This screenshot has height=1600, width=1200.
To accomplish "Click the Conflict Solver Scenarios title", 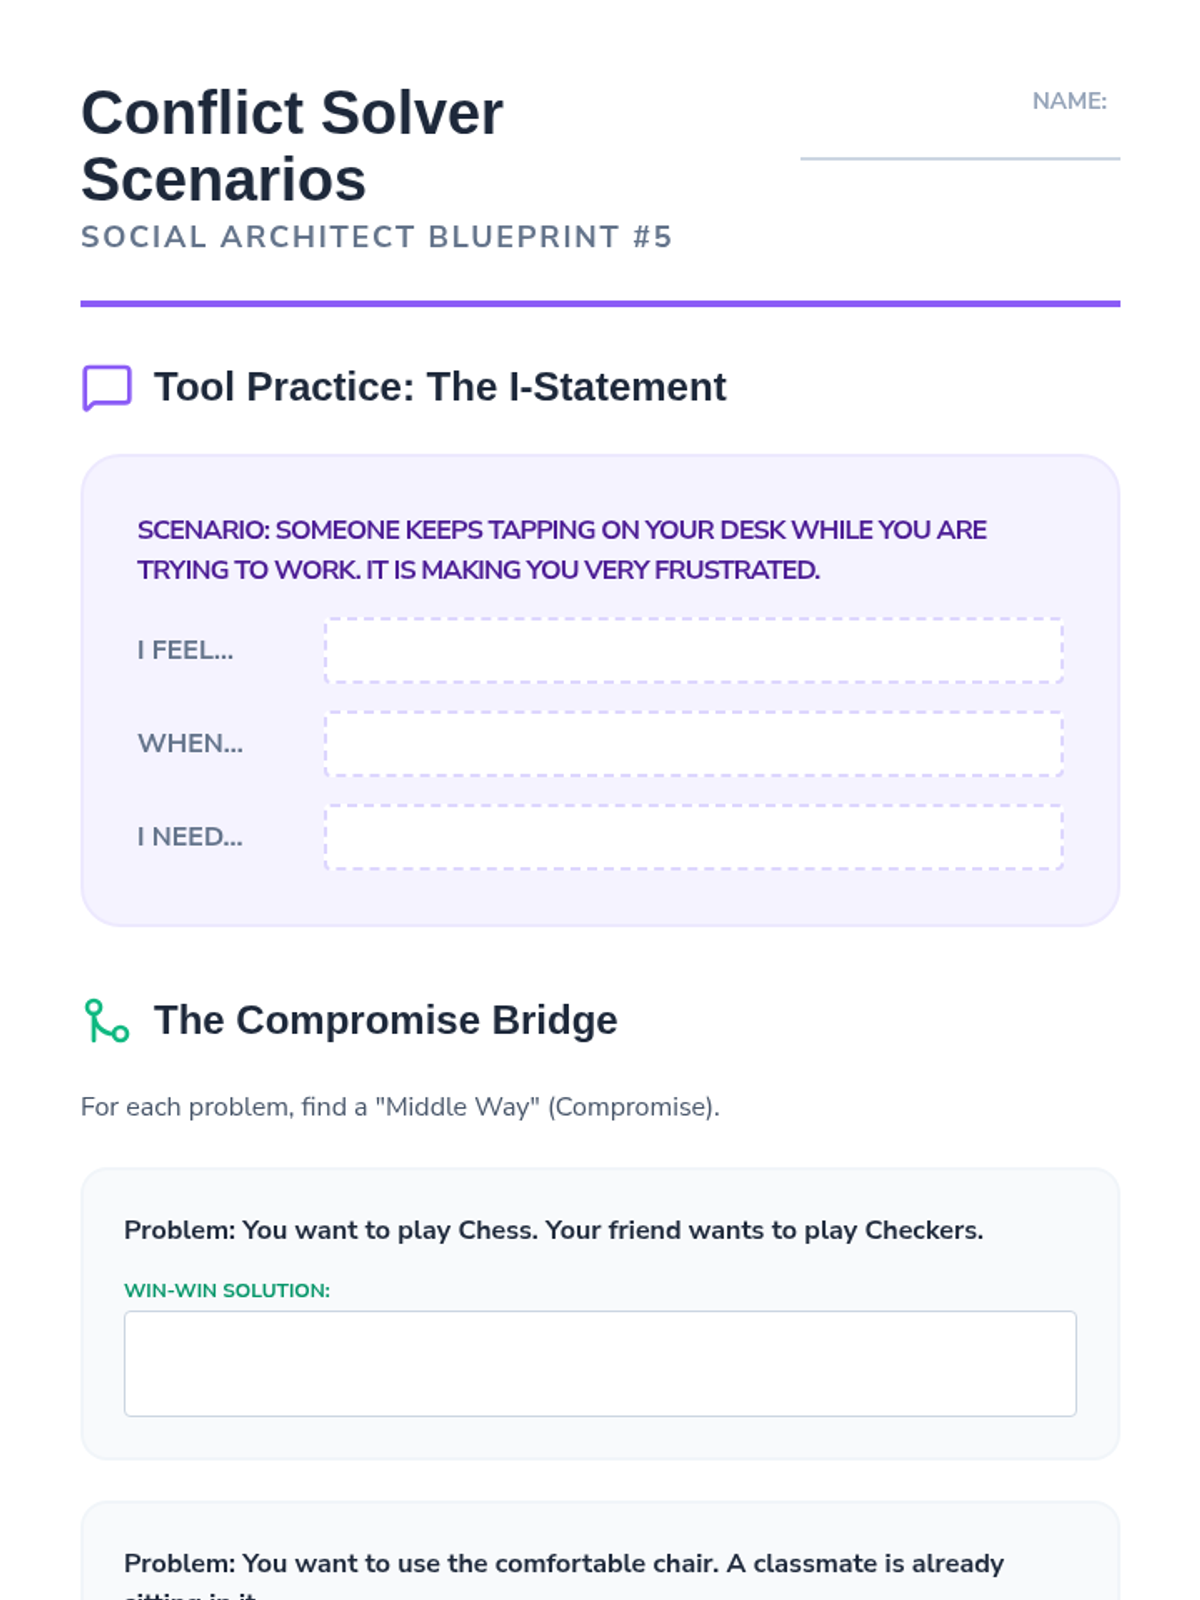I will click(292, 146).
